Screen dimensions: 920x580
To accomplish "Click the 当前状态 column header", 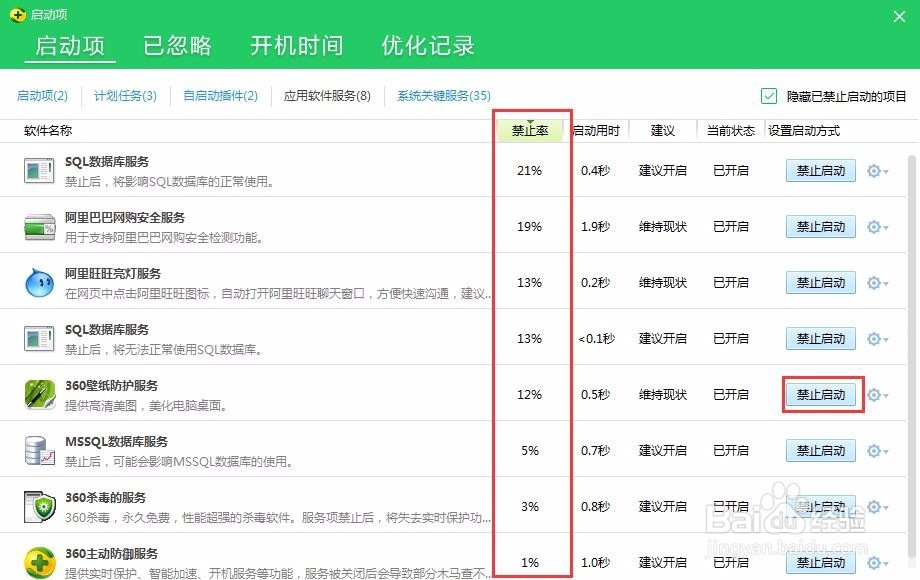I will tap(730, 131).
